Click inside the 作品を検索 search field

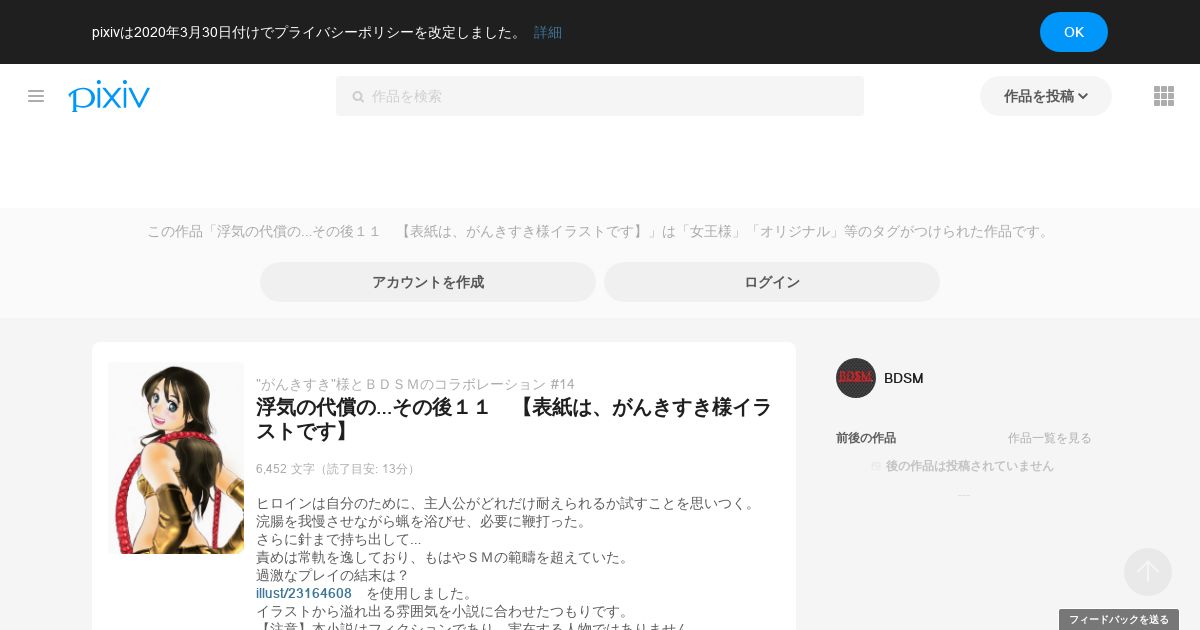tap(600, 96)
